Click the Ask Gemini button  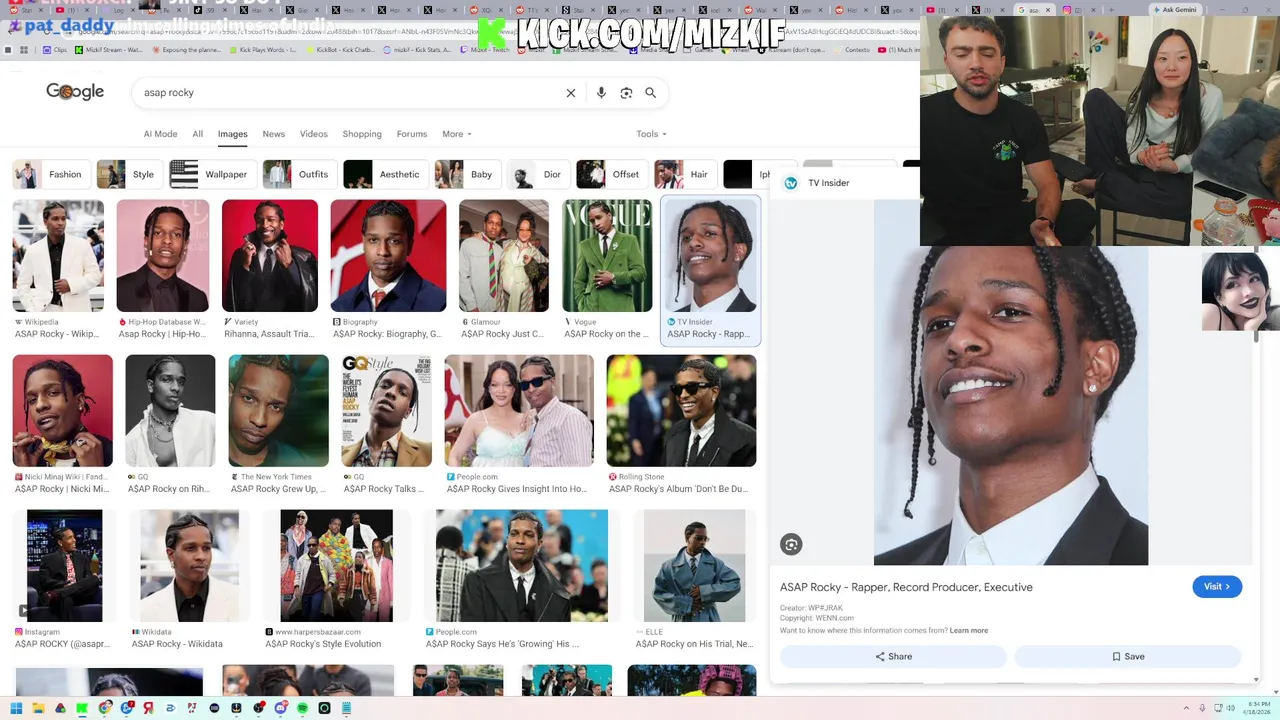pos(1174,9)
